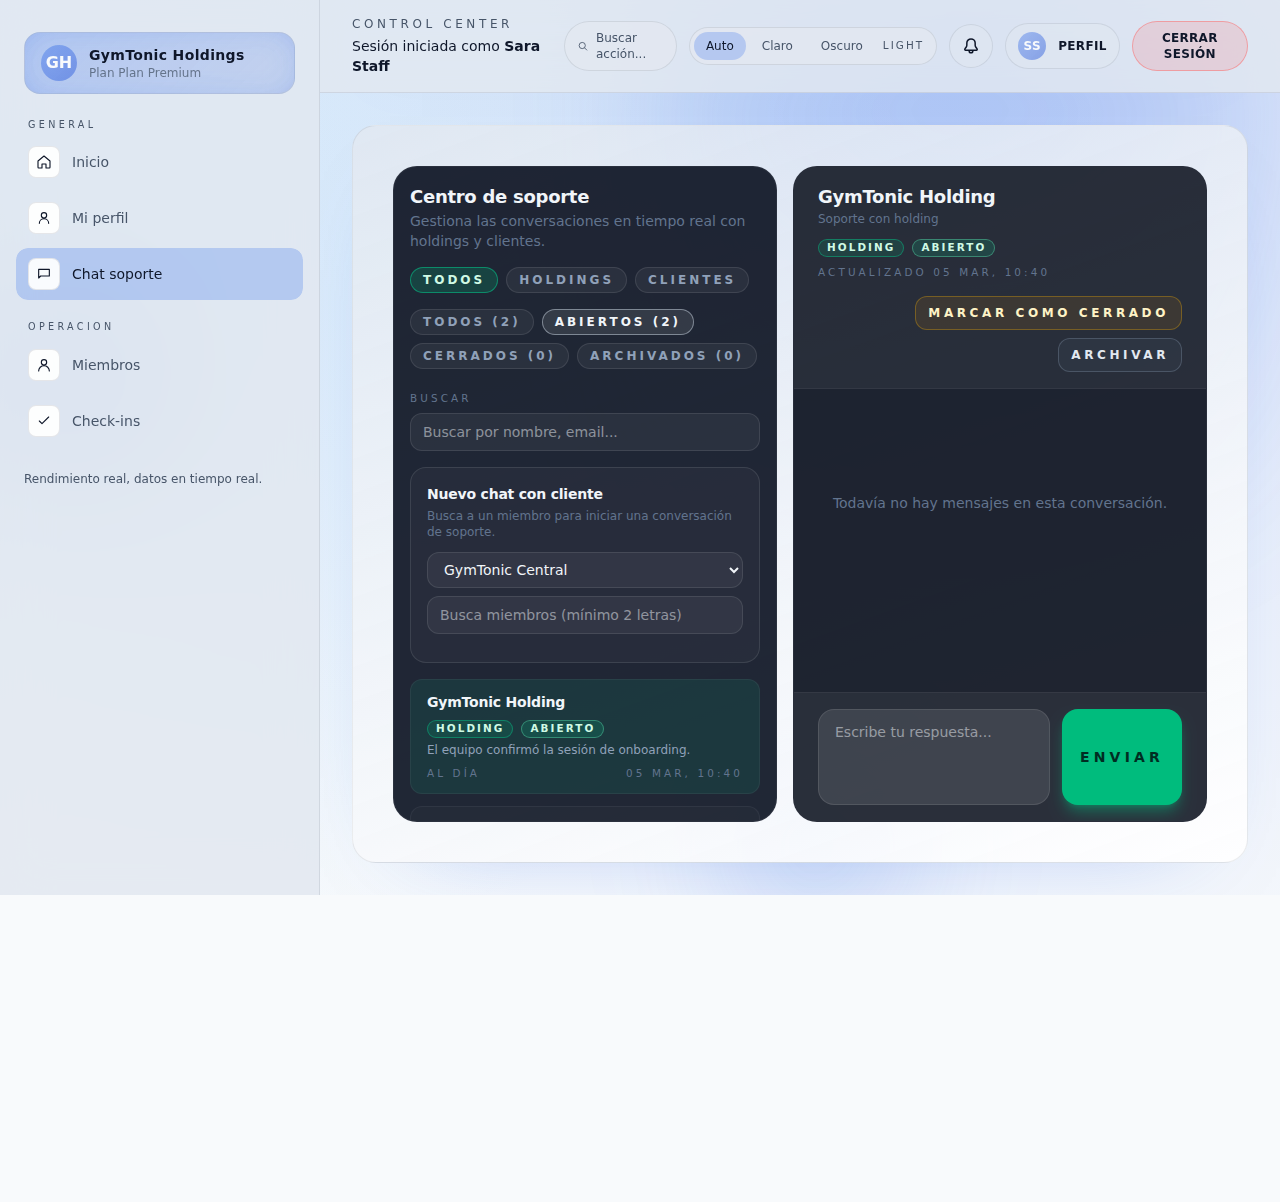Click the Mi perfil person icon
Image resolution: width=1280 pixels, height=1202 pixels.
(44, 218)
